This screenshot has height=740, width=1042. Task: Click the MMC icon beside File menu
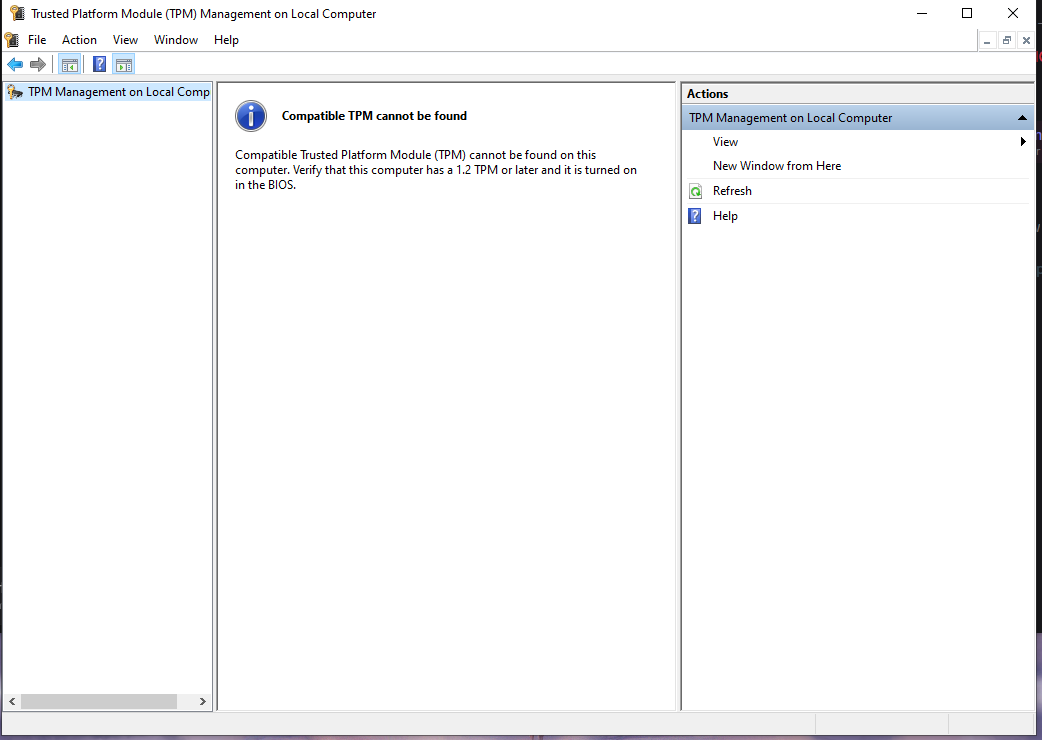pyautogui.click(x=12, y=40)
